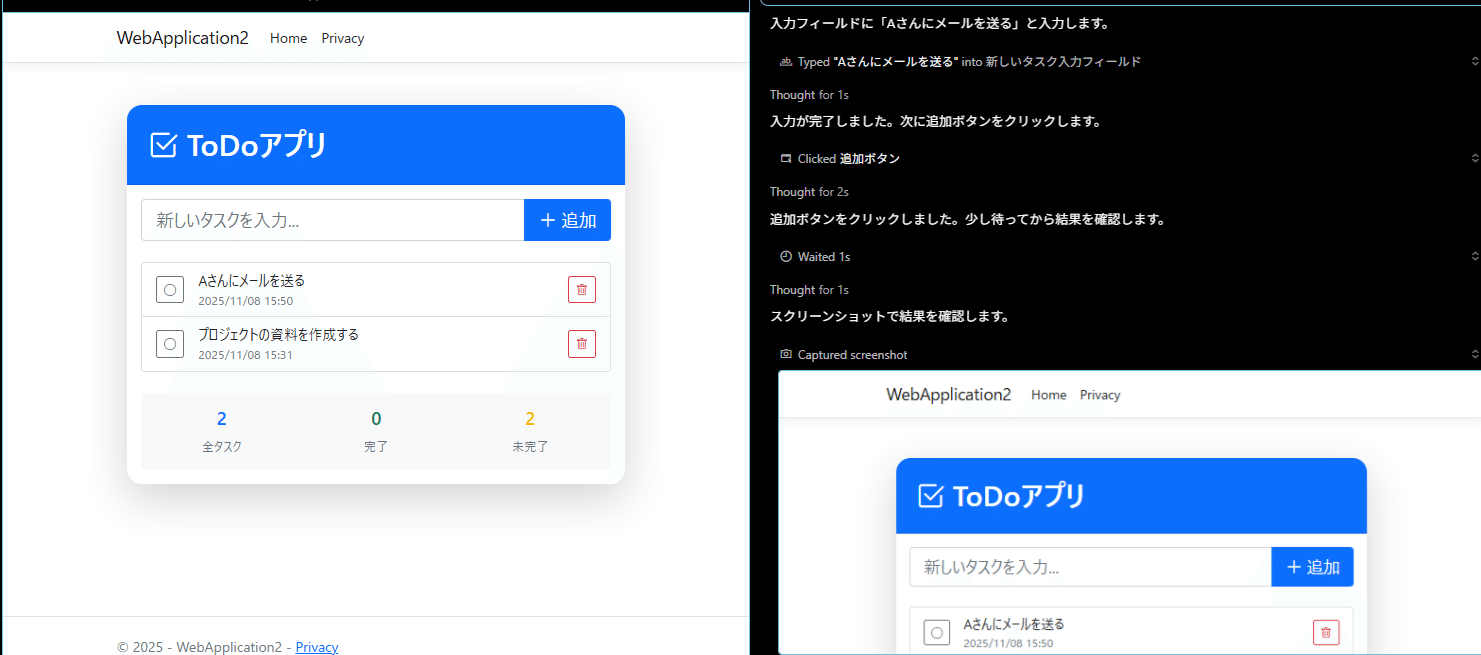Screen dimensions: 1481x655
Task: Click the keyboard icon beside the Typed step
Action: [x=786, y=62]
